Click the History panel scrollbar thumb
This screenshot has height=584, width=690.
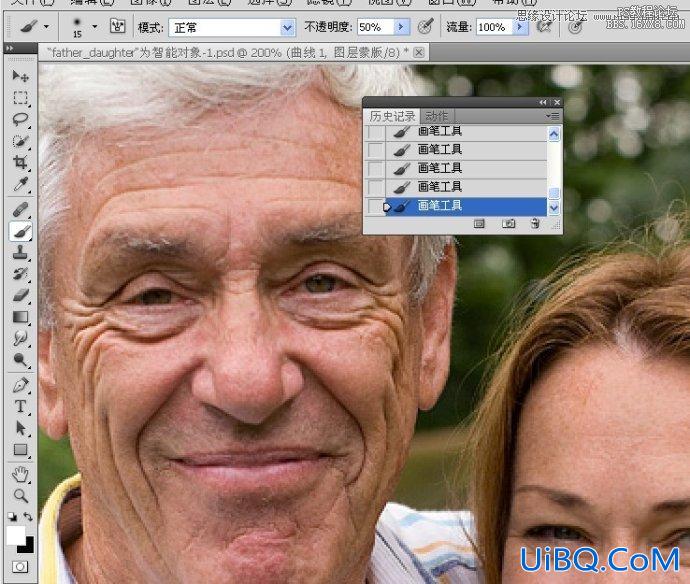[x=554, y=193]
